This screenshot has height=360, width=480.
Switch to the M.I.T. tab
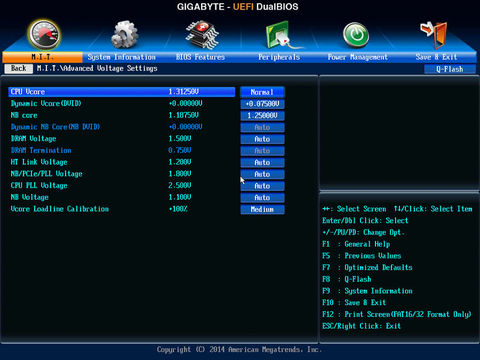pyautogui.click(x=42, y=57)
